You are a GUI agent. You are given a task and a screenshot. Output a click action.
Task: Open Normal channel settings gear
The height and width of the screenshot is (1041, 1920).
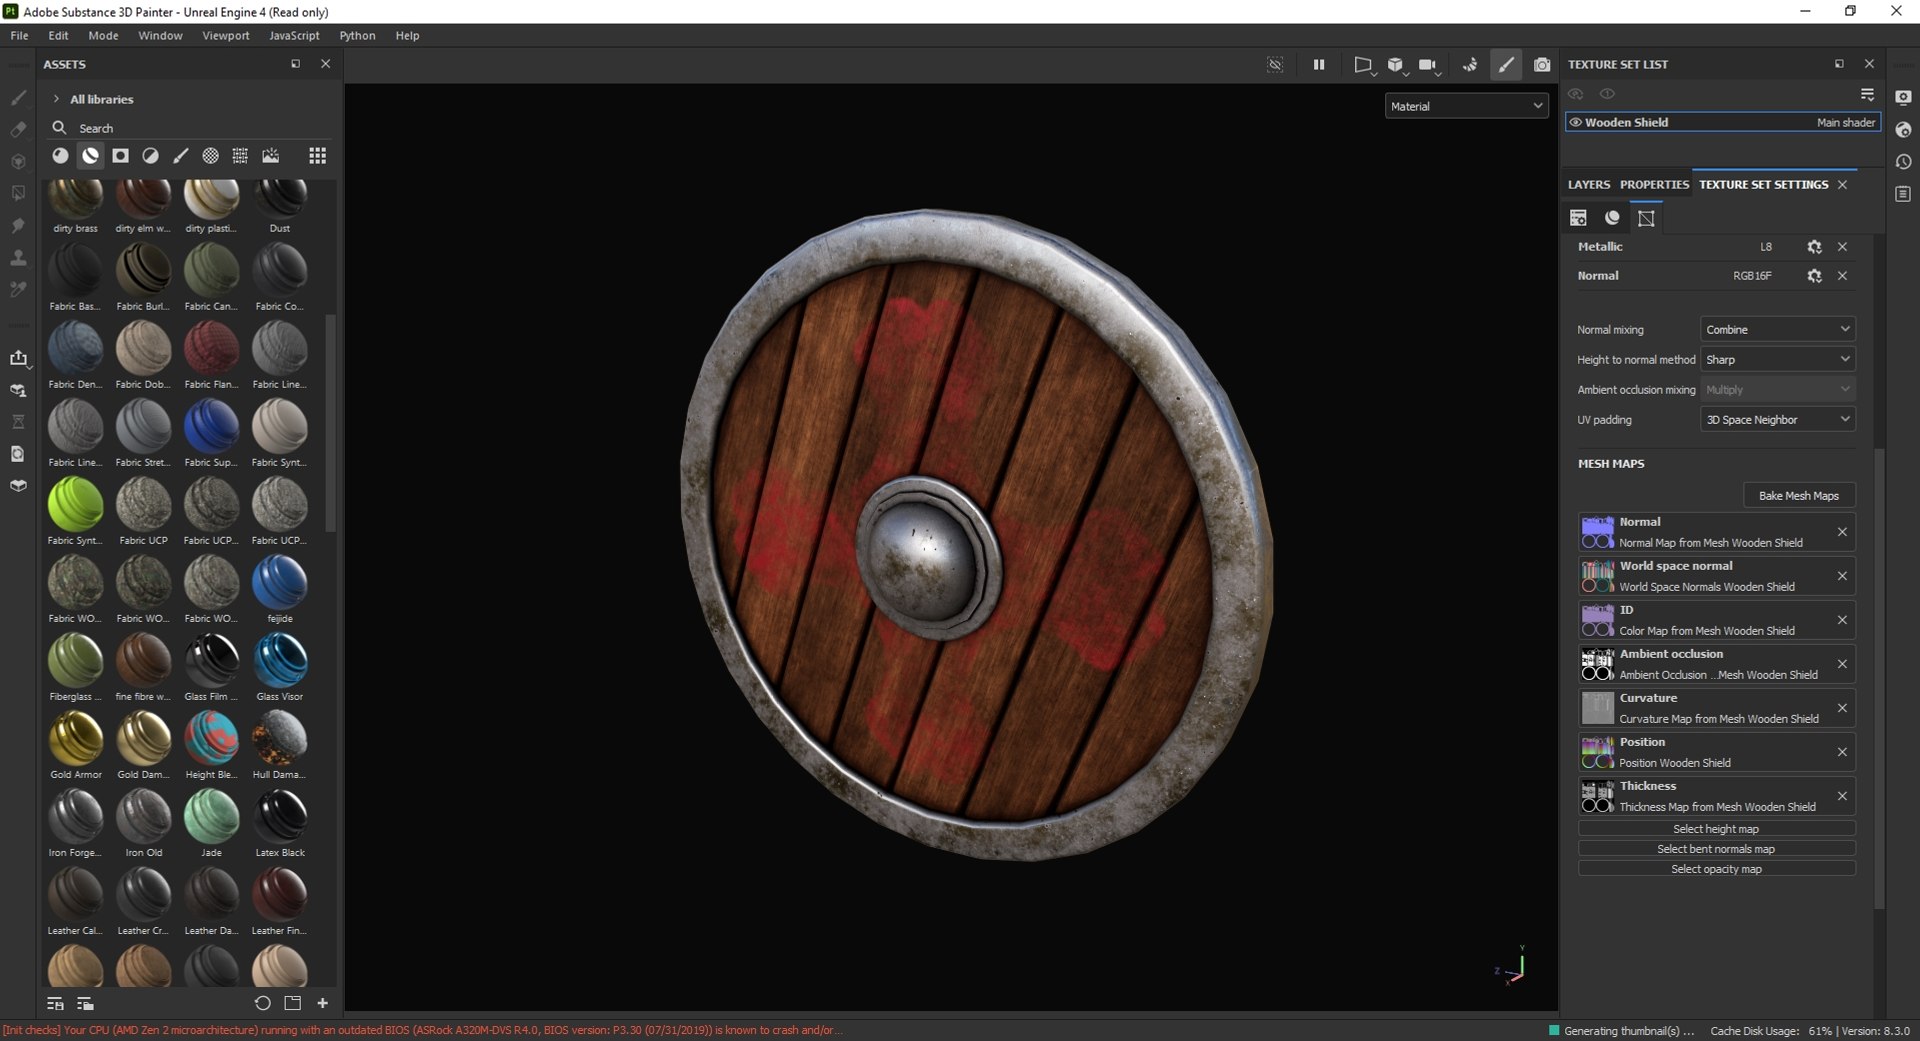click(1814, 276)
